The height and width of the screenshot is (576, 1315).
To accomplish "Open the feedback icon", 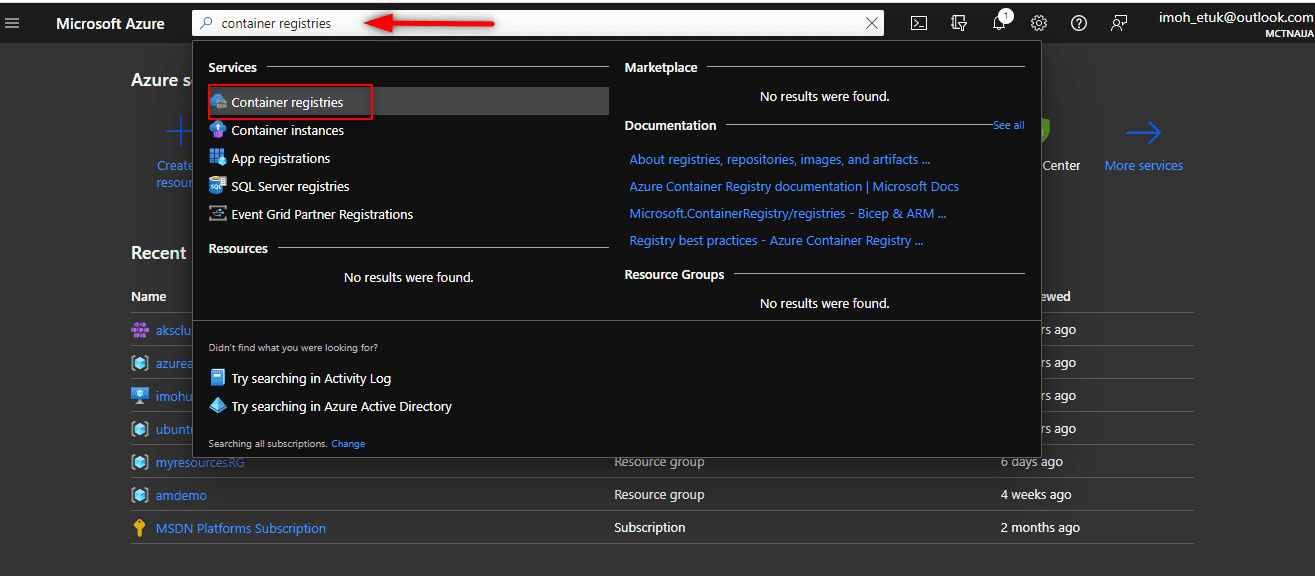I will coord(1119,23).
